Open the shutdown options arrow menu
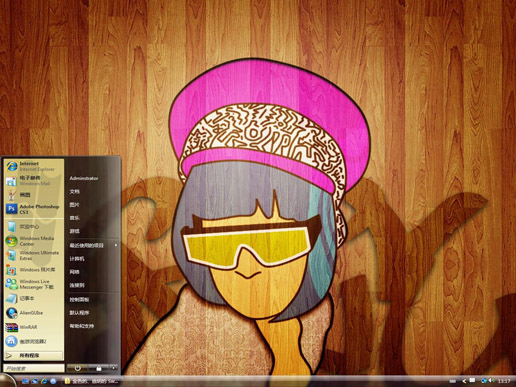This screenshot has width=516, height=387. 113,368
